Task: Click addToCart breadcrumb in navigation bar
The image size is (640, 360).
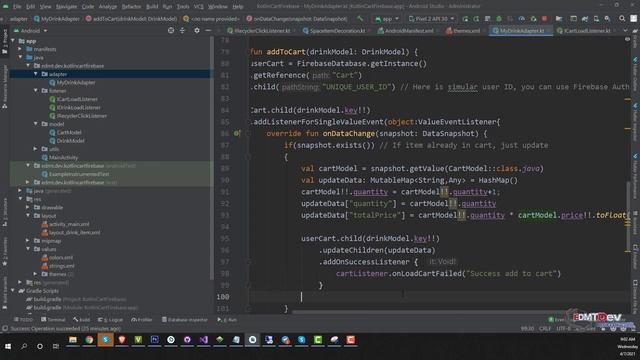Action: 131,19
